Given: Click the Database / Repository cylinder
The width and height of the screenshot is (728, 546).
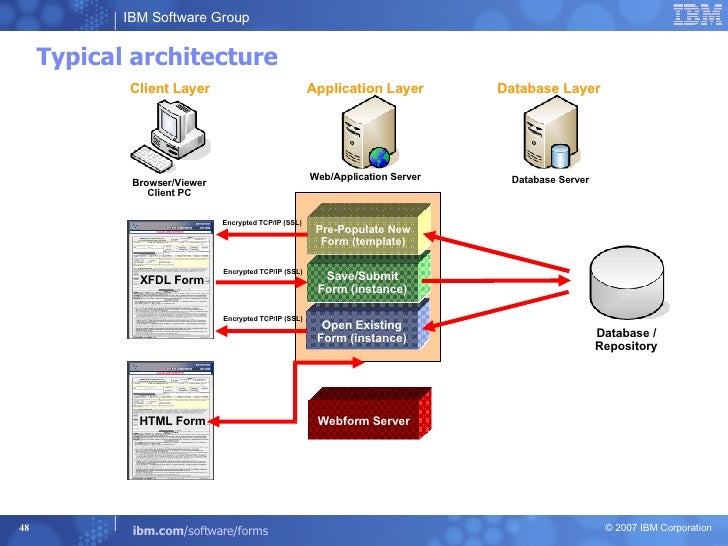Looking at the screenshot, I should 627,283.
